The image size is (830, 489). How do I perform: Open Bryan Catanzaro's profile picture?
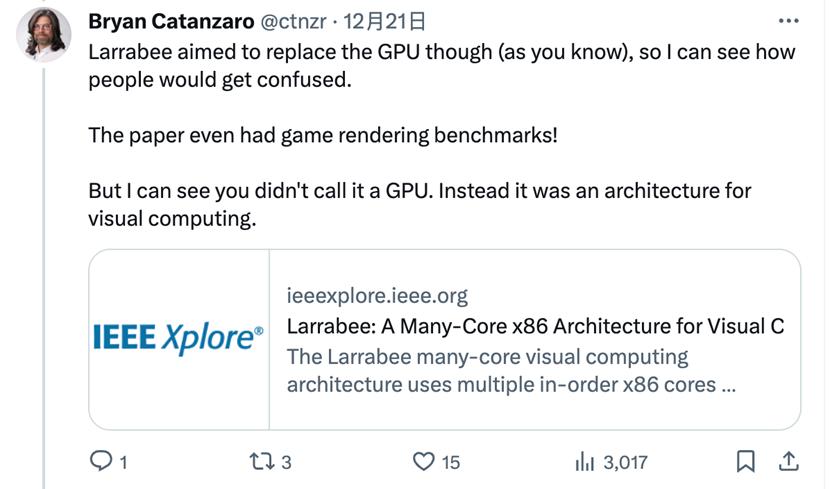[x=44, y=34]
